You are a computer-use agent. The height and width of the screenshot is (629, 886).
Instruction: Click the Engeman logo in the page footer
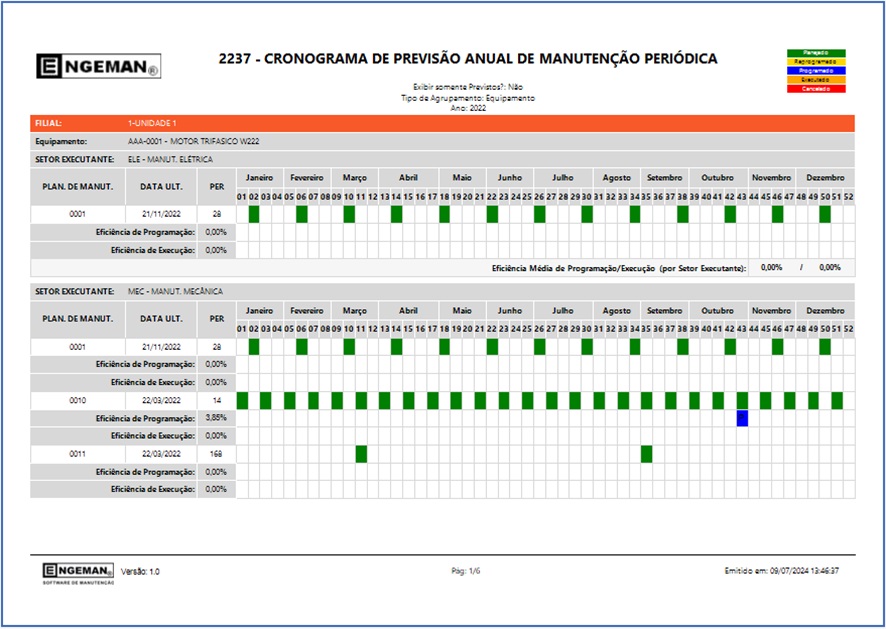77,571
